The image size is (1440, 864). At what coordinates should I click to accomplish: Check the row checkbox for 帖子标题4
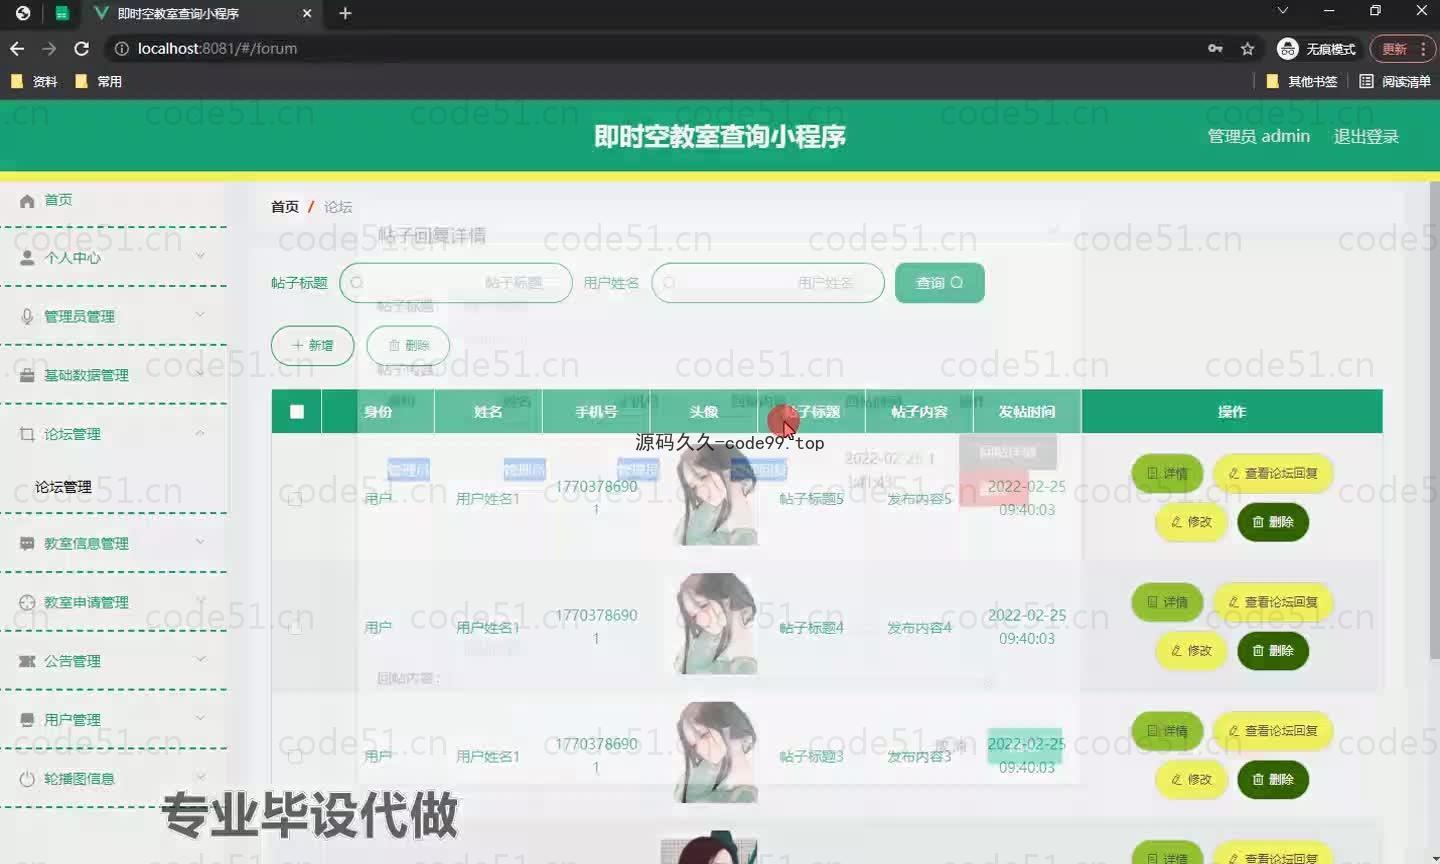point(295,627)
